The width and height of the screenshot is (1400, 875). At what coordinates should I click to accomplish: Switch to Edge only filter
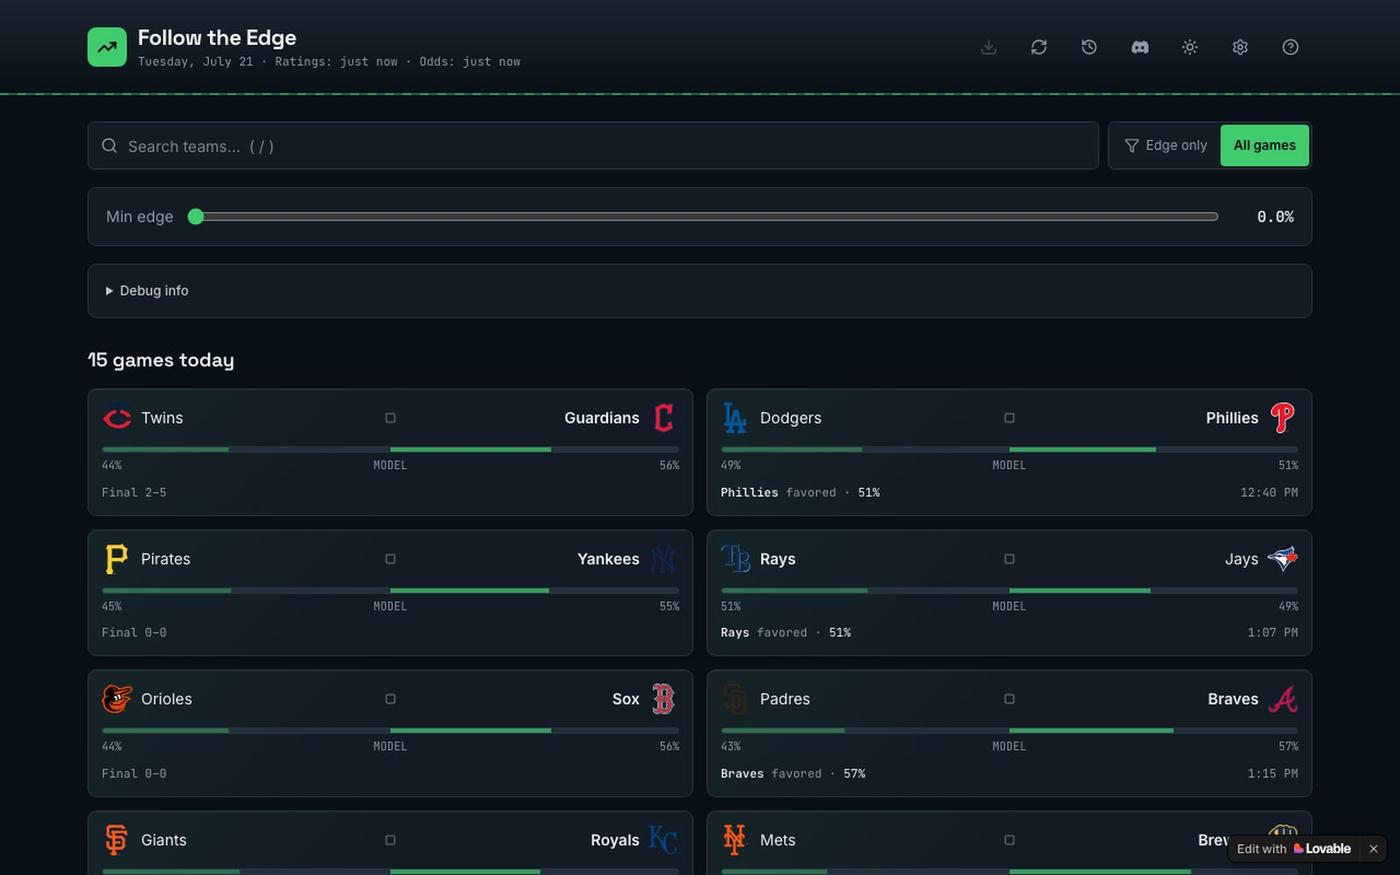pyautogui.click(x=1165, y=146)
